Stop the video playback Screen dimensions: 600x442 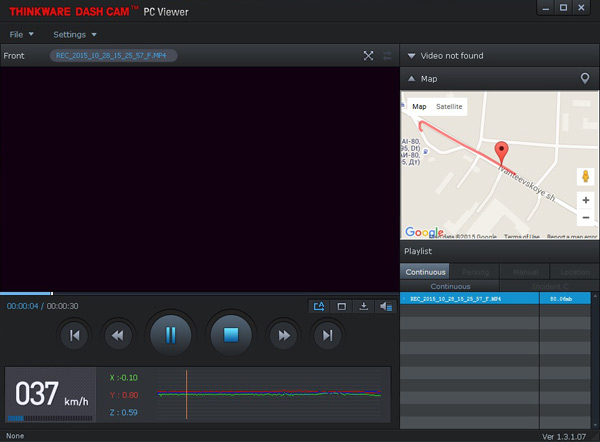231,335
